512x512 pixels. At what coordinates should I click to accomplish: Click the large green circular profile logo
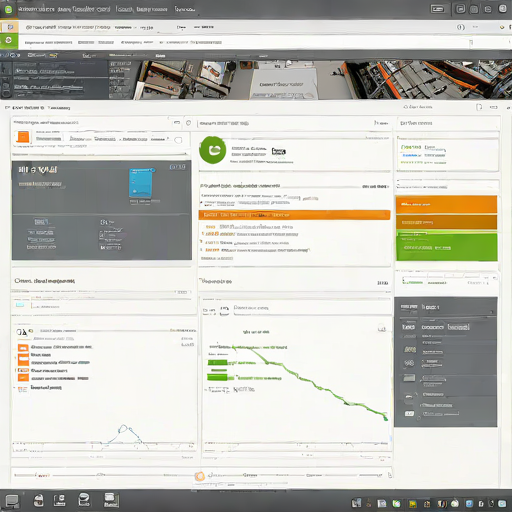[212, 150]
